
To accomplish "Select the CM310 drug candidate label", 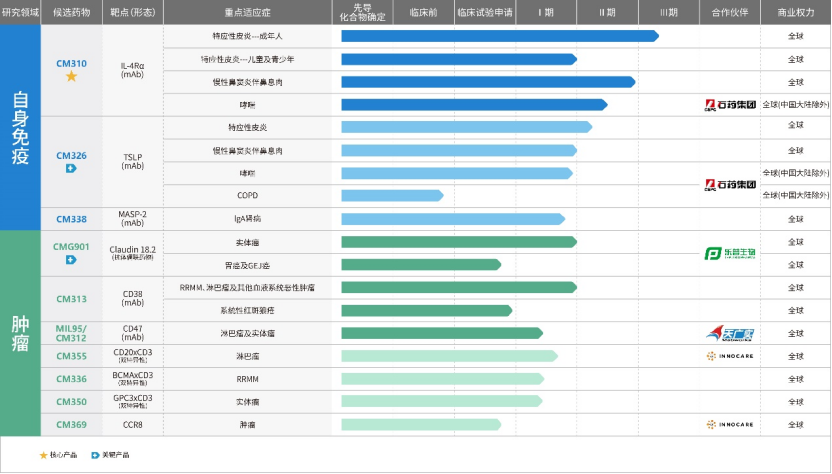I will (71, 64).
